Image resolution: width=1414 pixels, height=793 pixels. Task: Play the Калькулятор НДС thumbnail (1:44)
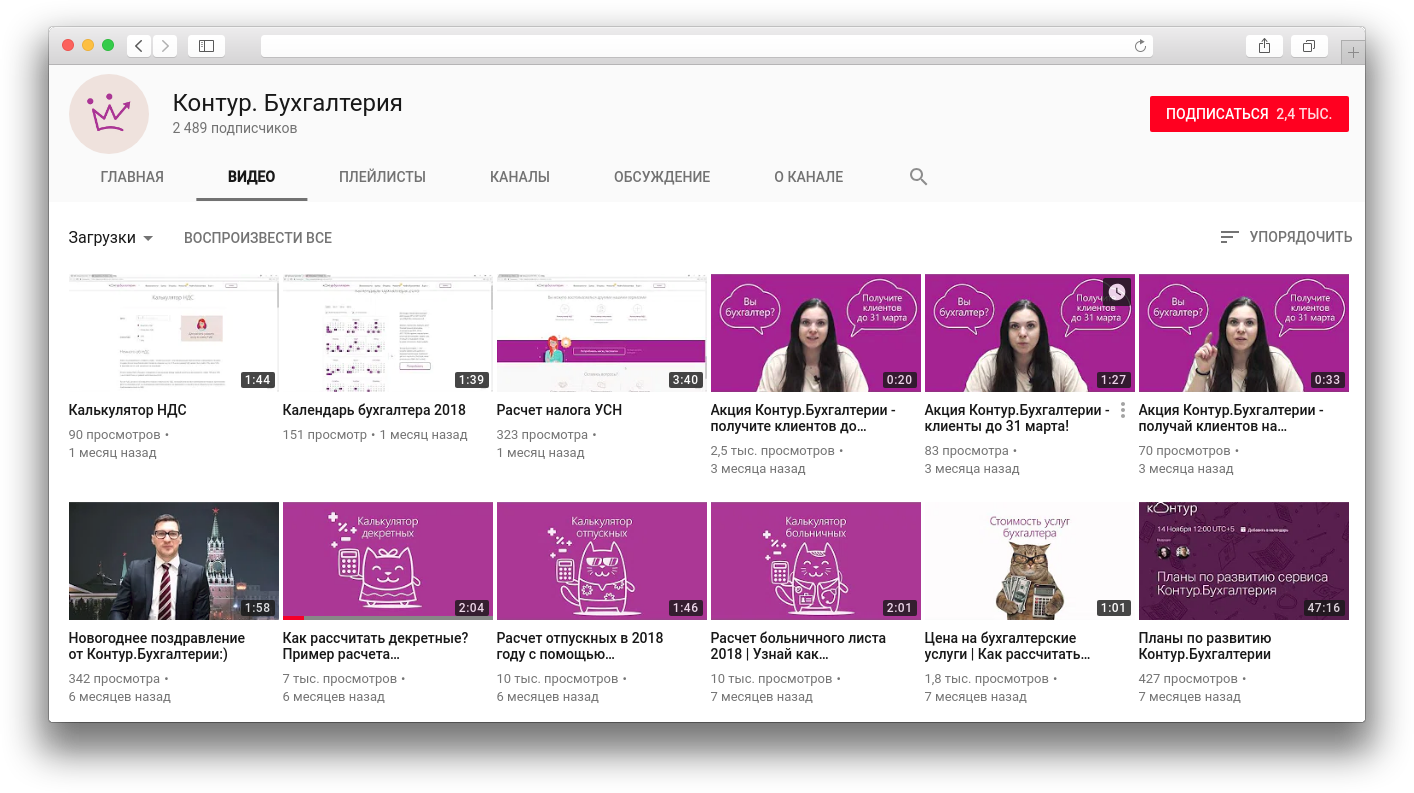point(174,333)
